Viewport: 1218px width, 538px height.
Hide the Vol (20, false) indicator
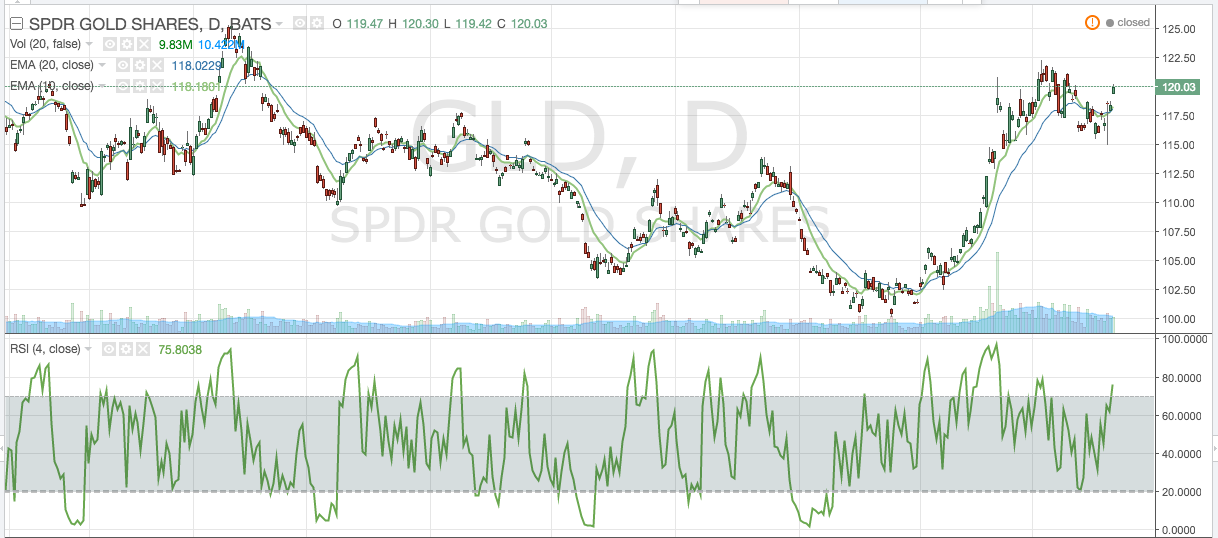click(109, 44)
